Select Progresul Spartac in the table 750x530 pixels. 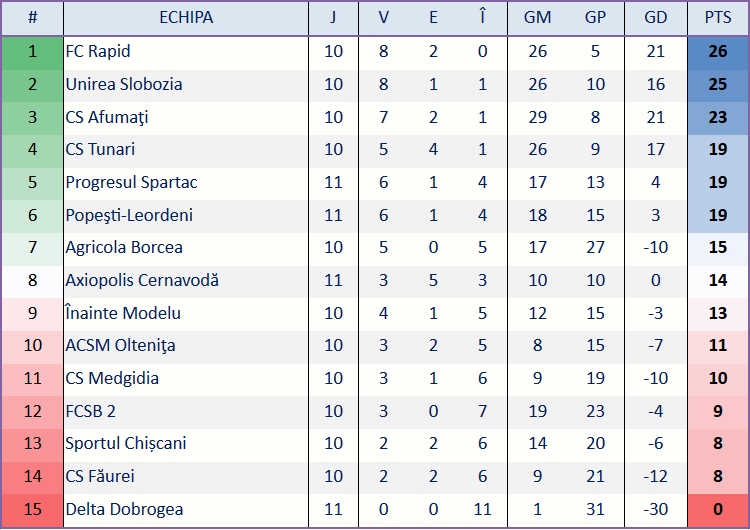pos(132,182)
